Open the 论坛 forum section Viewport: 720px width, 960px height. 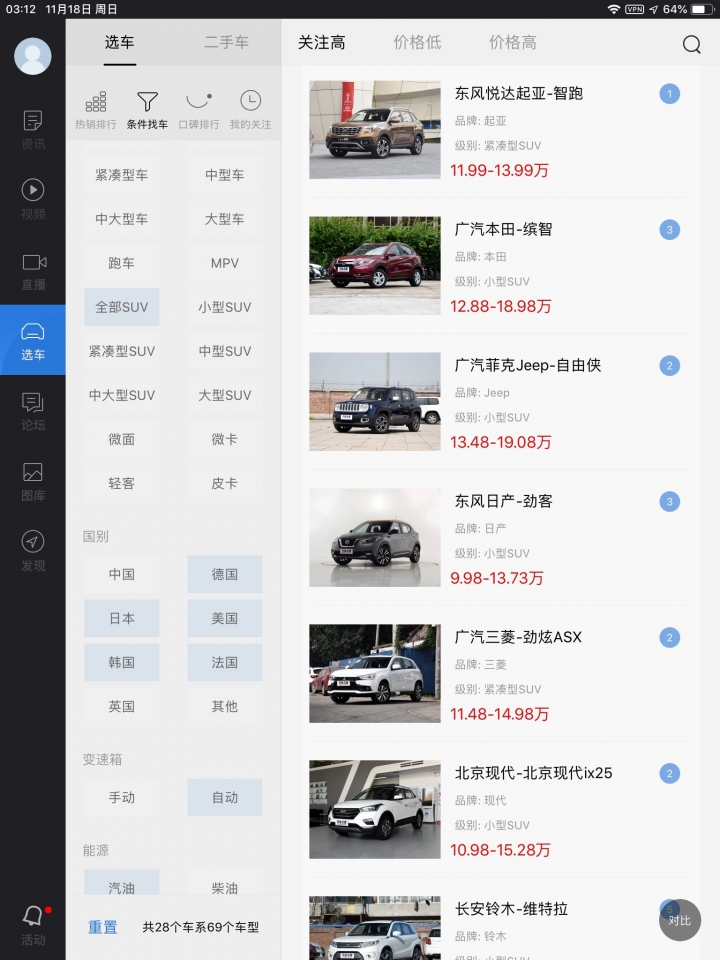tap(32, 411)
